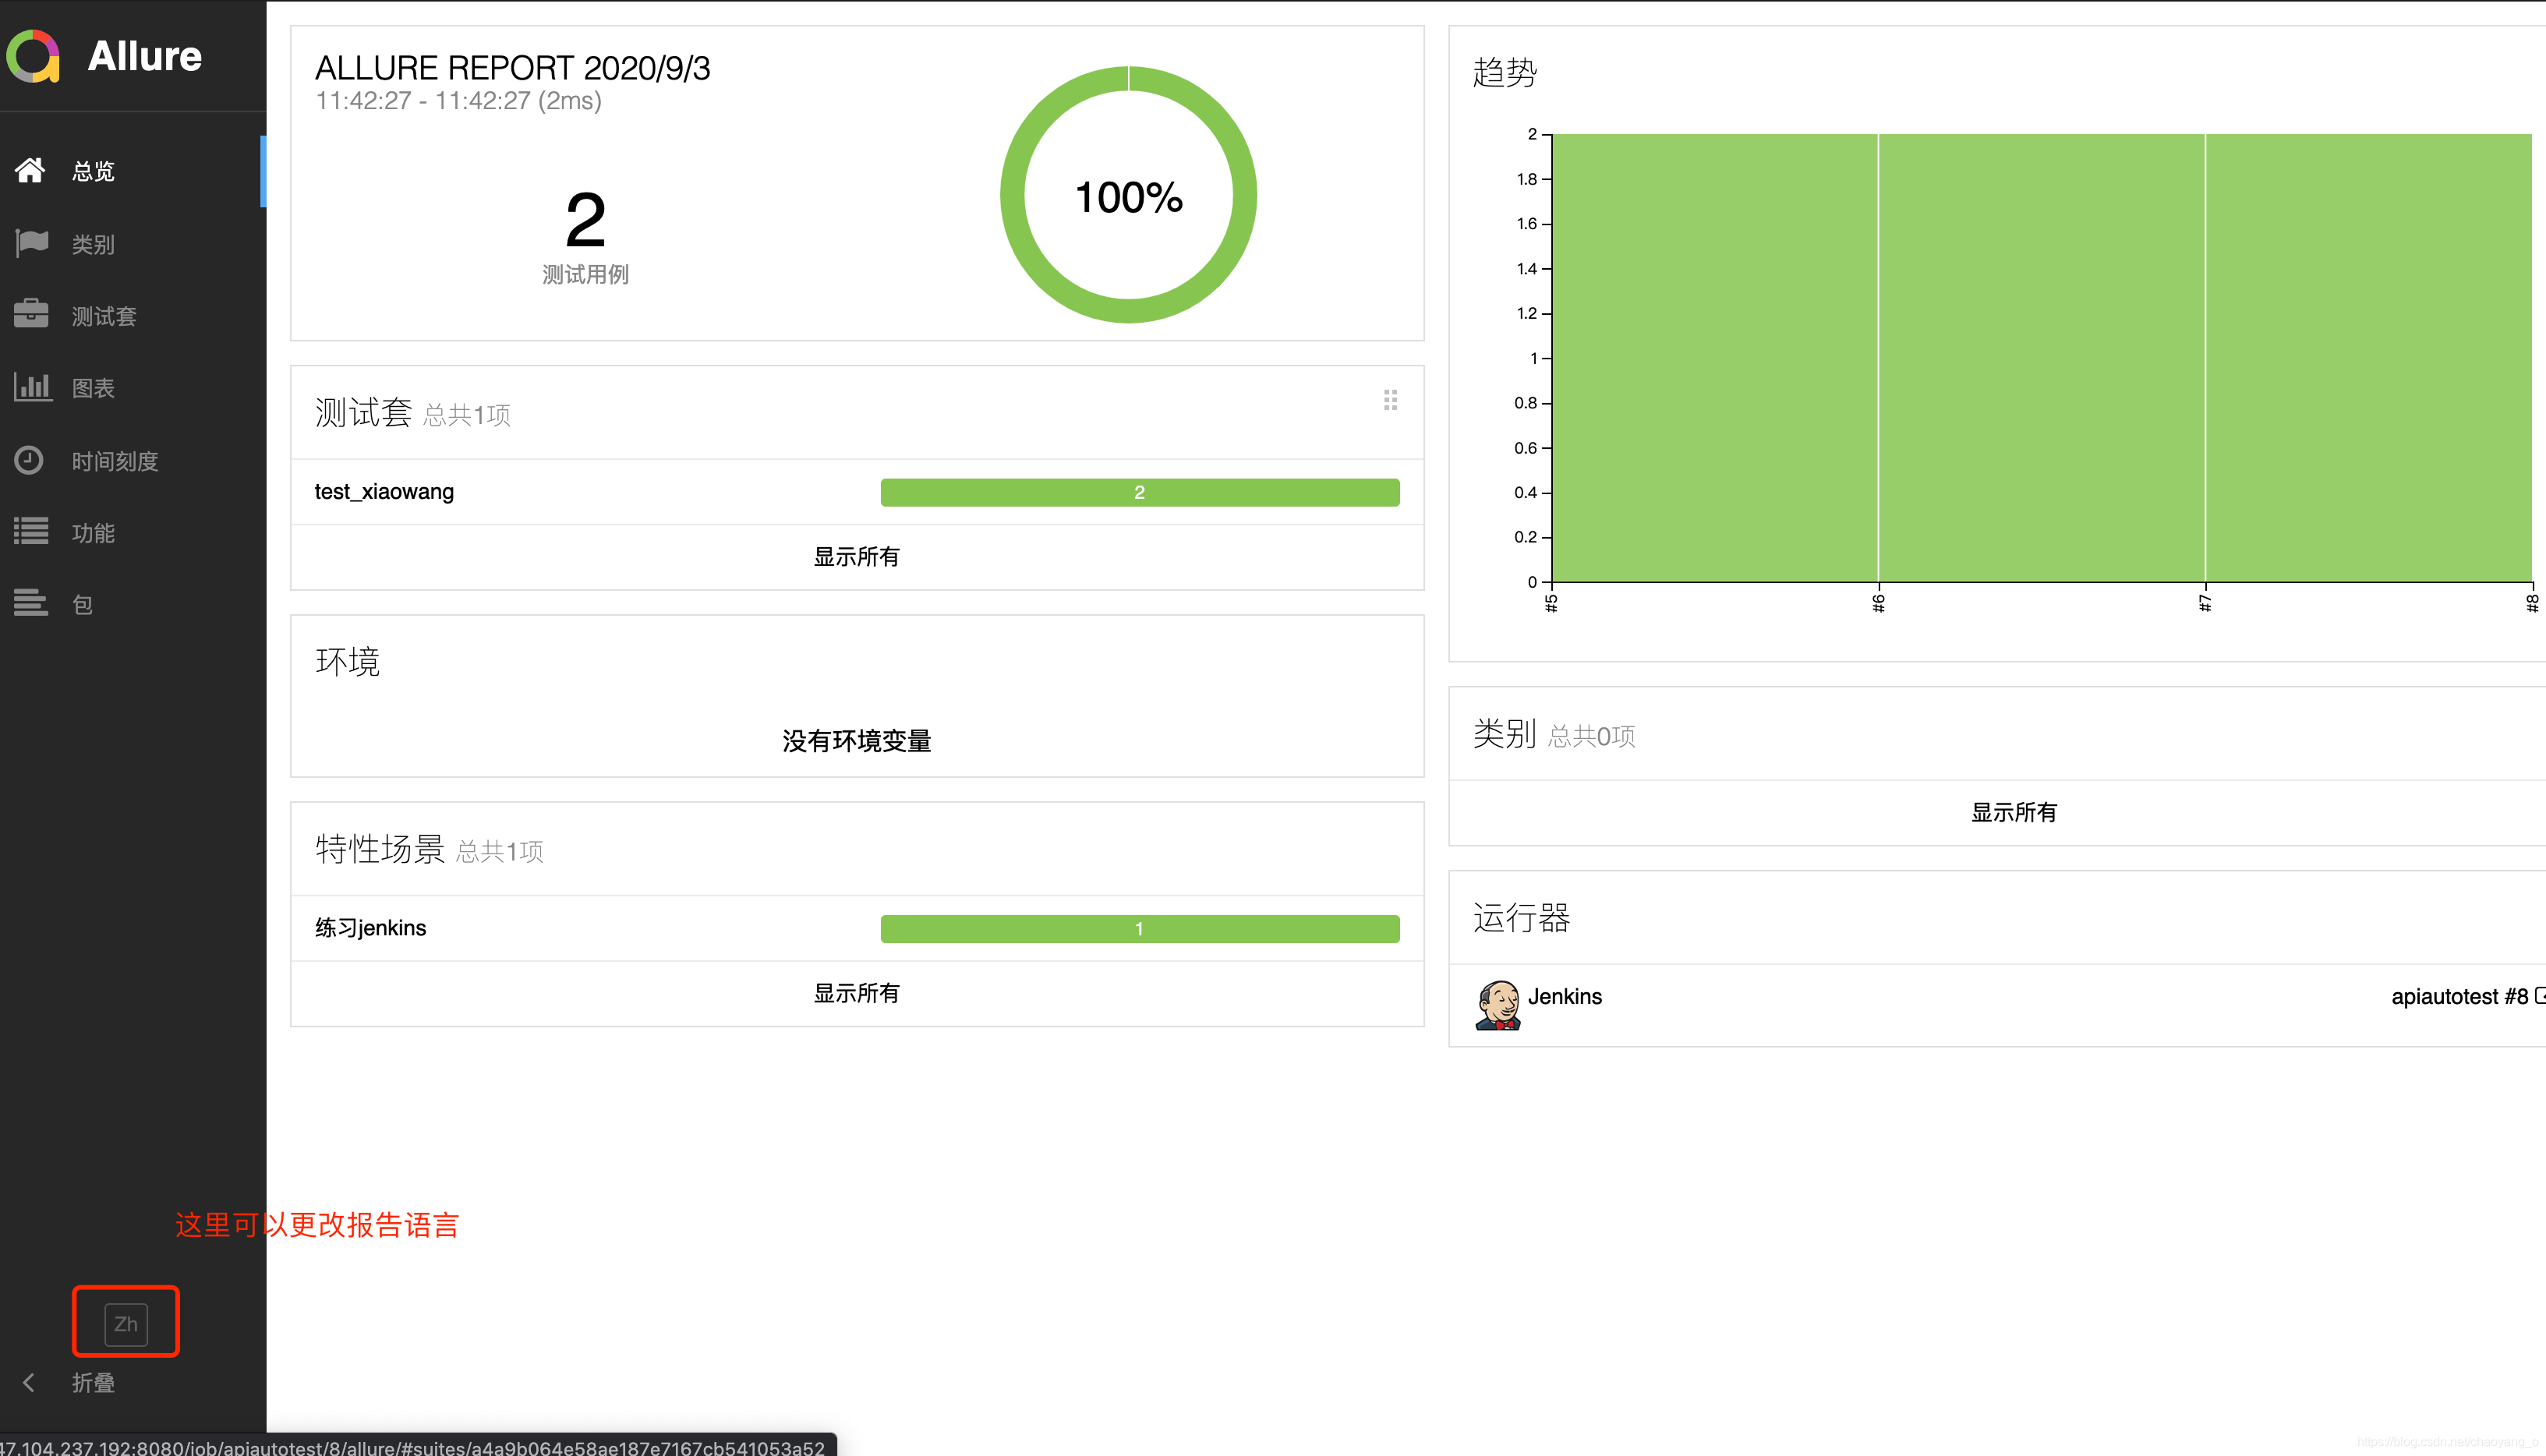Click 显示所有 under 练习jenkins feature
The image size is (2546, 1456).
856,993
